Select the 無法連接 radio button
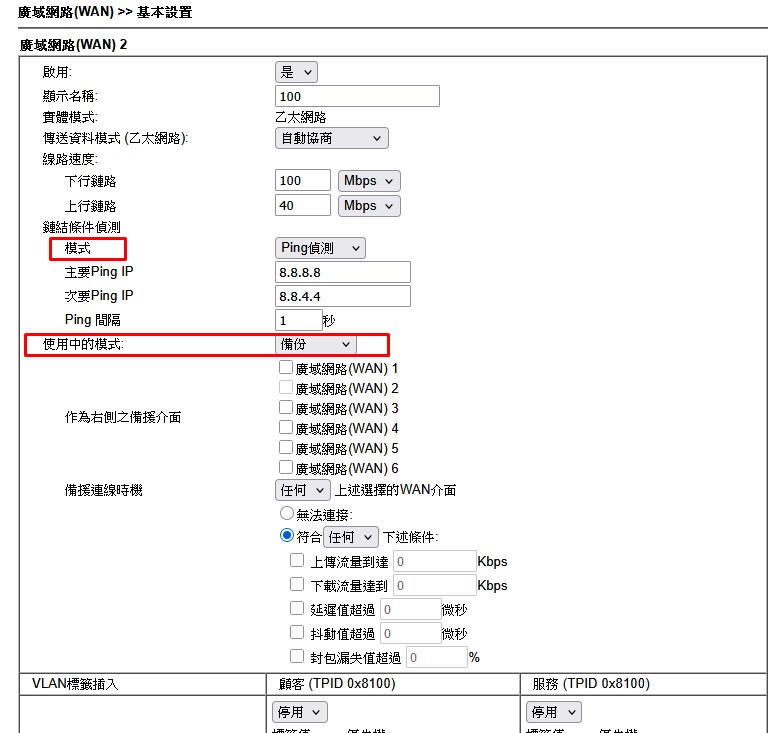784x733 pixels. (x=287, y=514)
